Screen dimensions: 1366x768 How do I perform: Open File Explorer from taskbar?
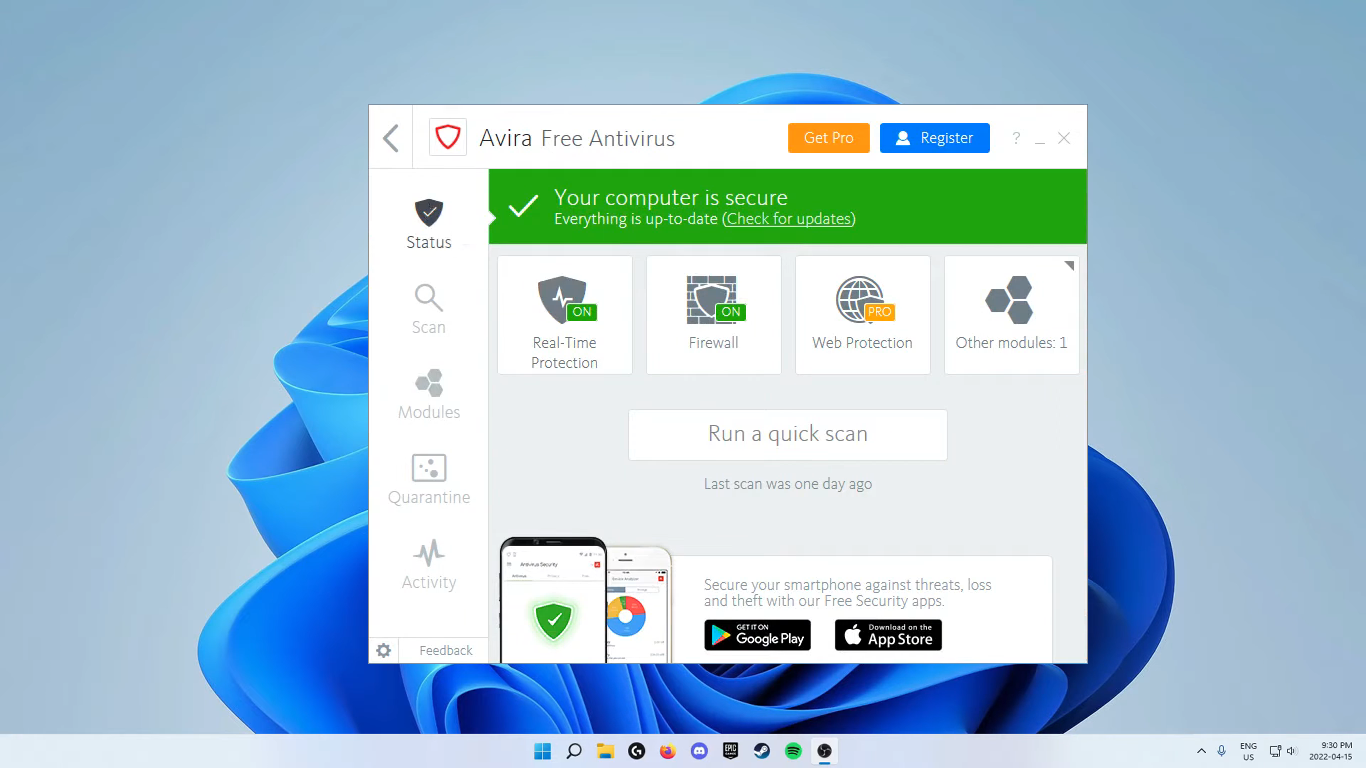605,751
